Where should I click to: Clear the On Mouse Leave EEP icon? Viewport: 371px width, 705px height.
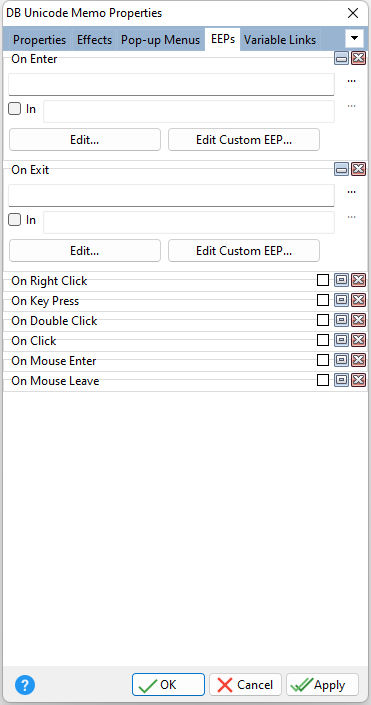358,380
